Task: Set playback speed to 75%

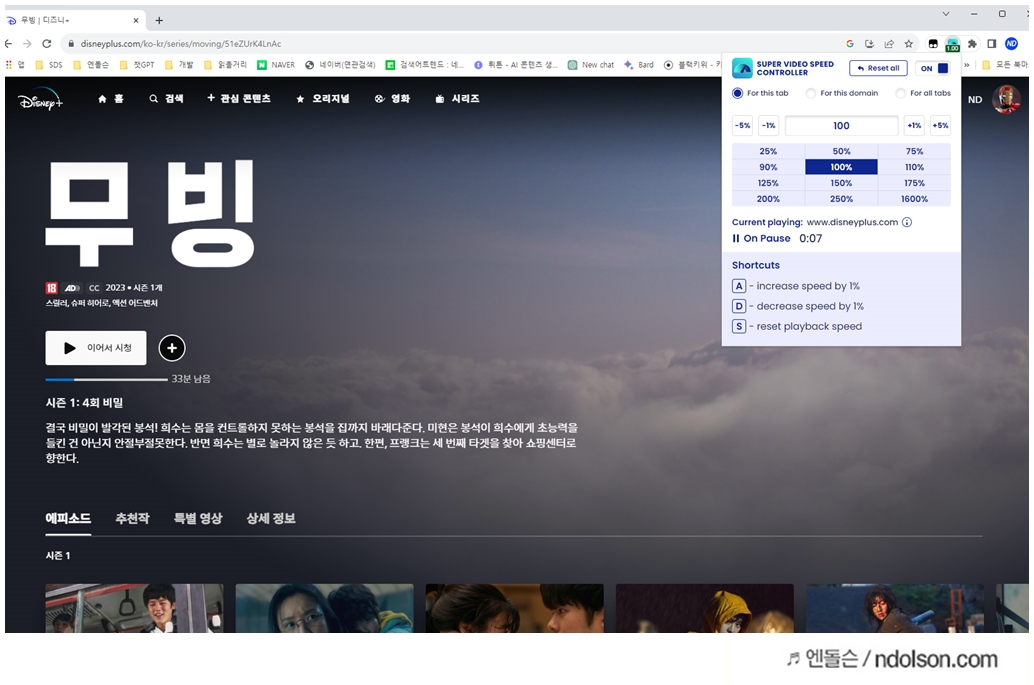Action: click(915, 151)
